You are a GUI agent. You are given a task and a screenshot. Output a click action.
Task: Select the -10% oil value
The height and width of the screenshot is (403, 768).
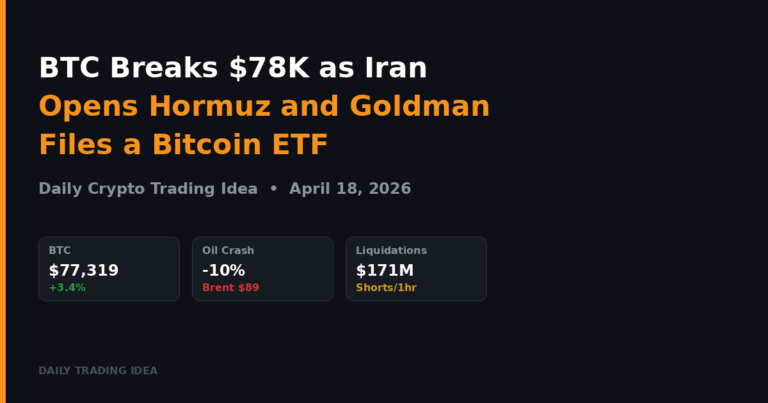pos(223,270)
